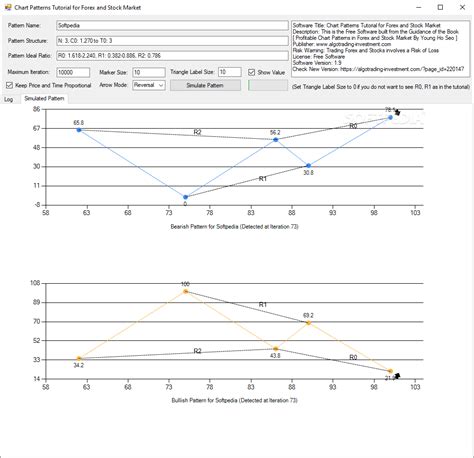Screen dimensions: 474x458
Task: Click the 'Bearish Pattern for Softpedia' caption
Action: tap(234, 227)
